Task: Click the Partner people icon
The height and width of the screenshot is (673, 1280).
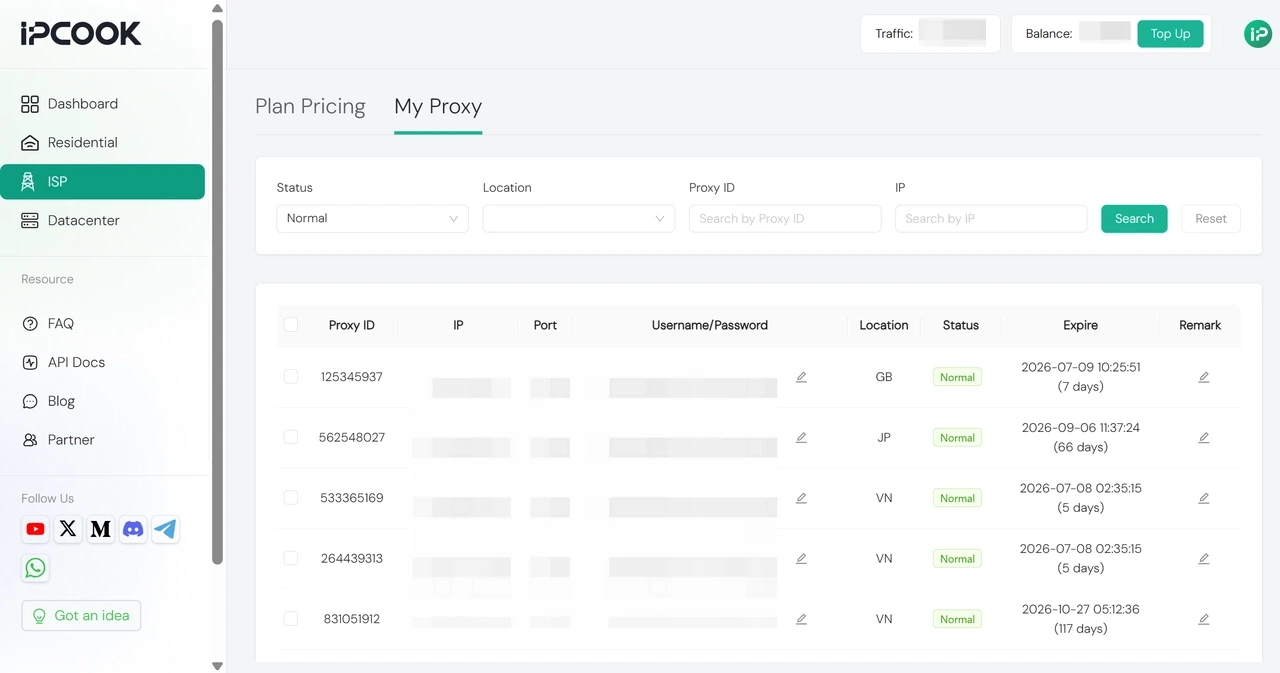Action: click(30, 440)
